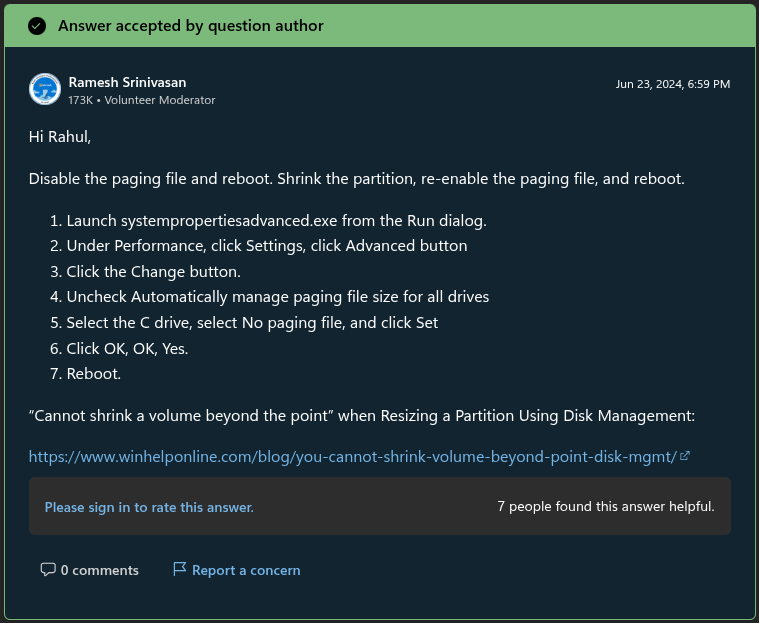
Task: Click the "Answer accepted by question author" banner text
Action: (x=190, y=26)
